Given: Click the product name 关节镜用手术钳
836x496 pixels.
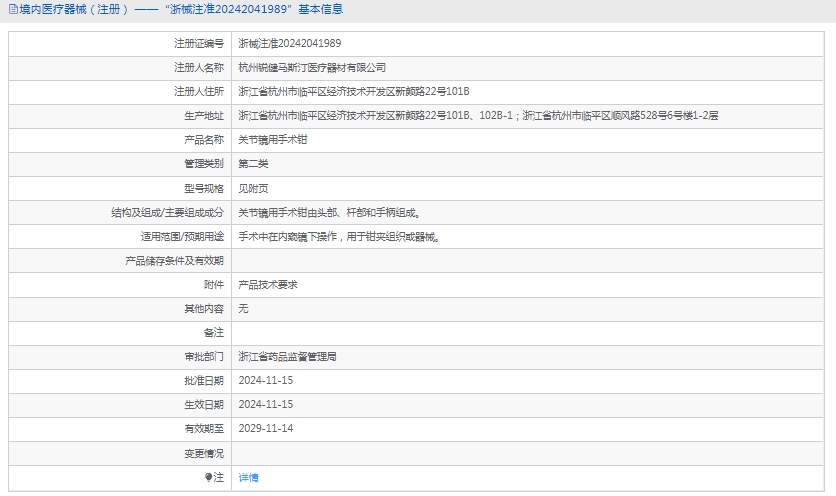Looking at the screenshot, I should click(x=273, y=140).
